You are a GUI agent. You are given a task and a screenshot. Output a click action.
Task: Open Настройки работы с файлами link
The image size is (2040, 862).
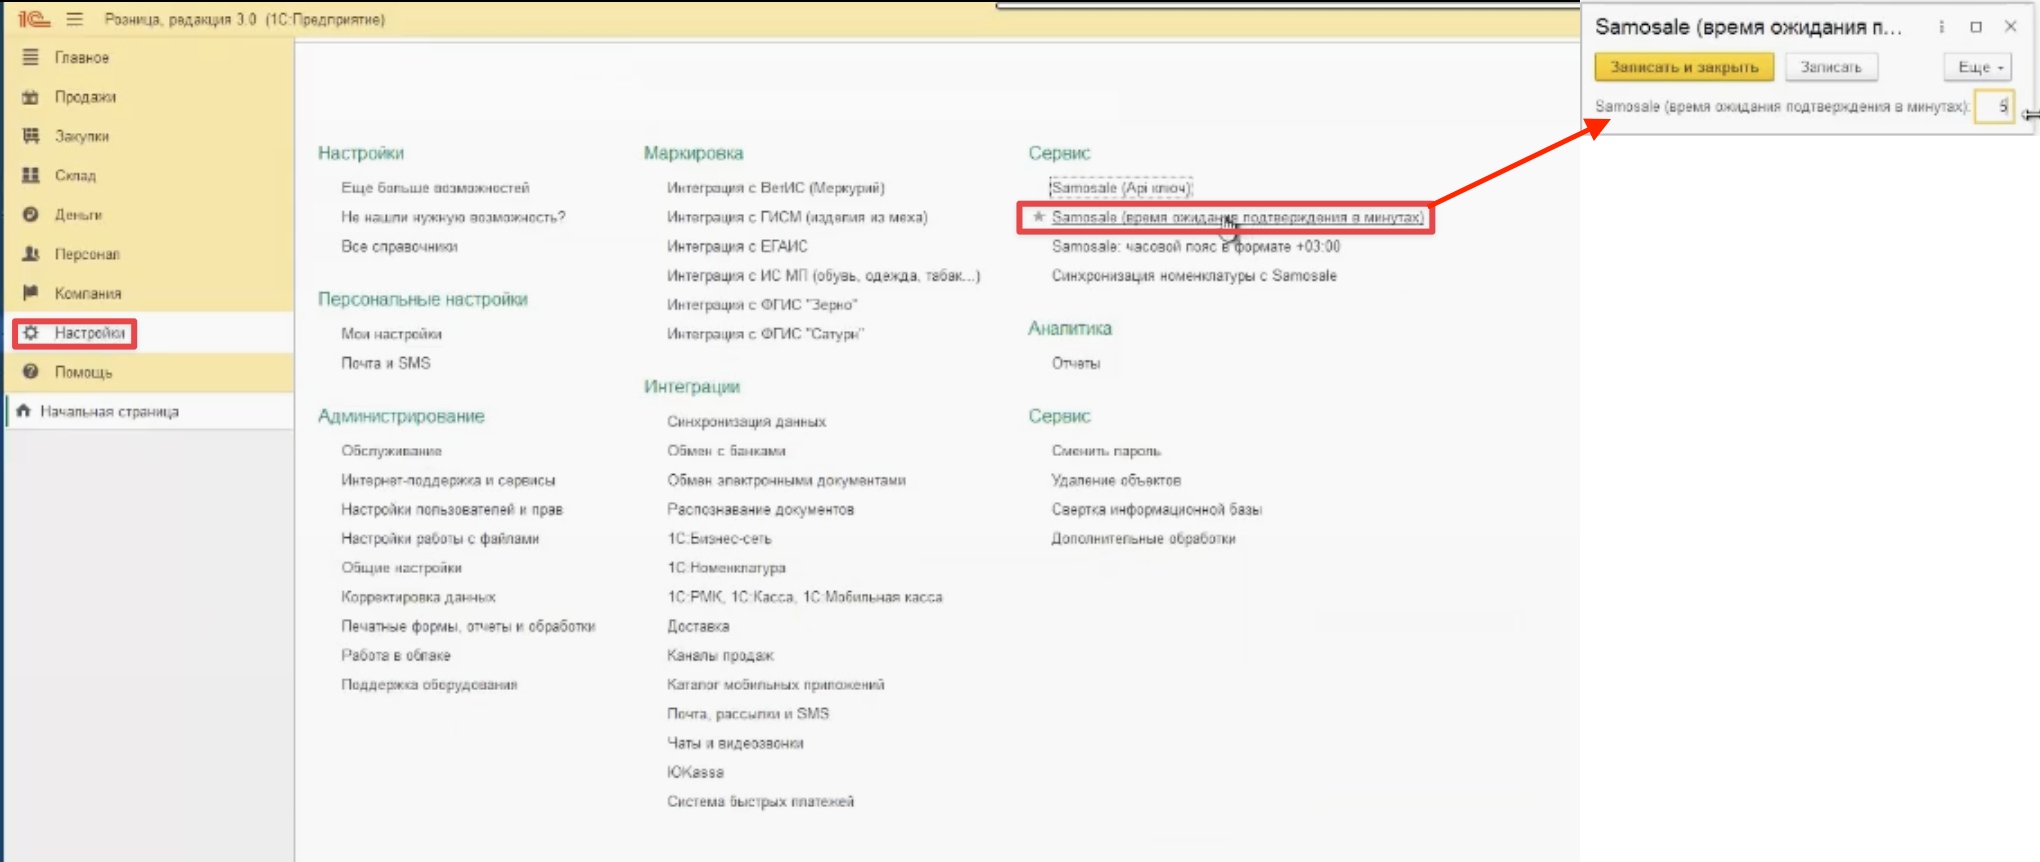click(440, 538)
